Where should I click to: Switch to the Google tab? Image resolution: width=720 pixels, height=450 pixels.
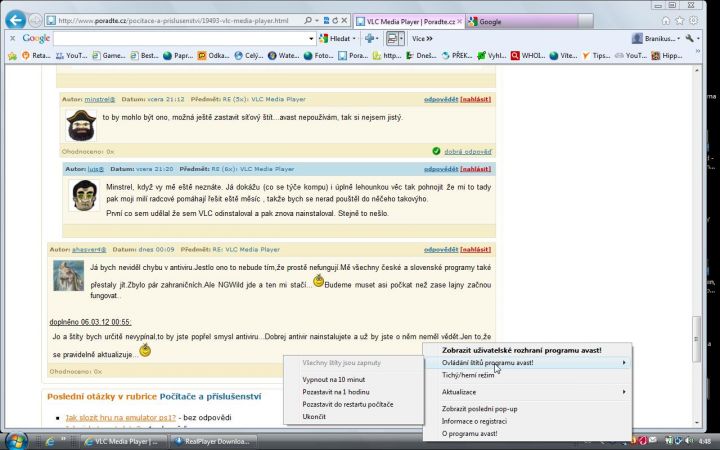pos(522,21)
